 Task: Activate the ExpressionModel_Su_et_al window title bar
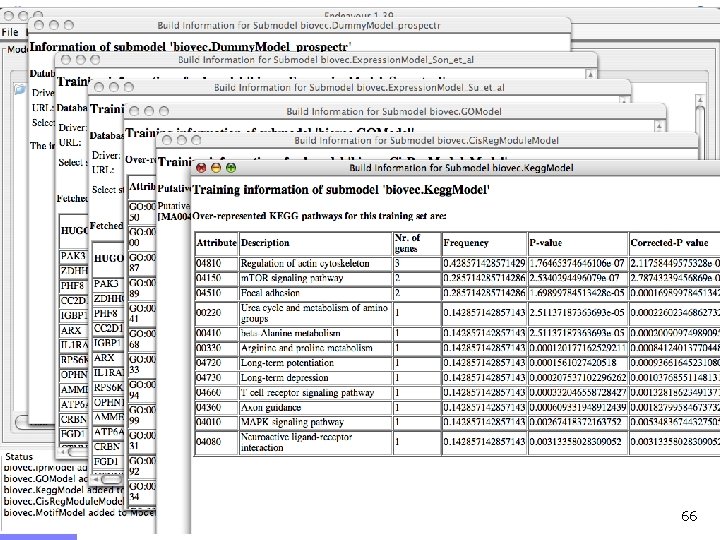point(359,87)
